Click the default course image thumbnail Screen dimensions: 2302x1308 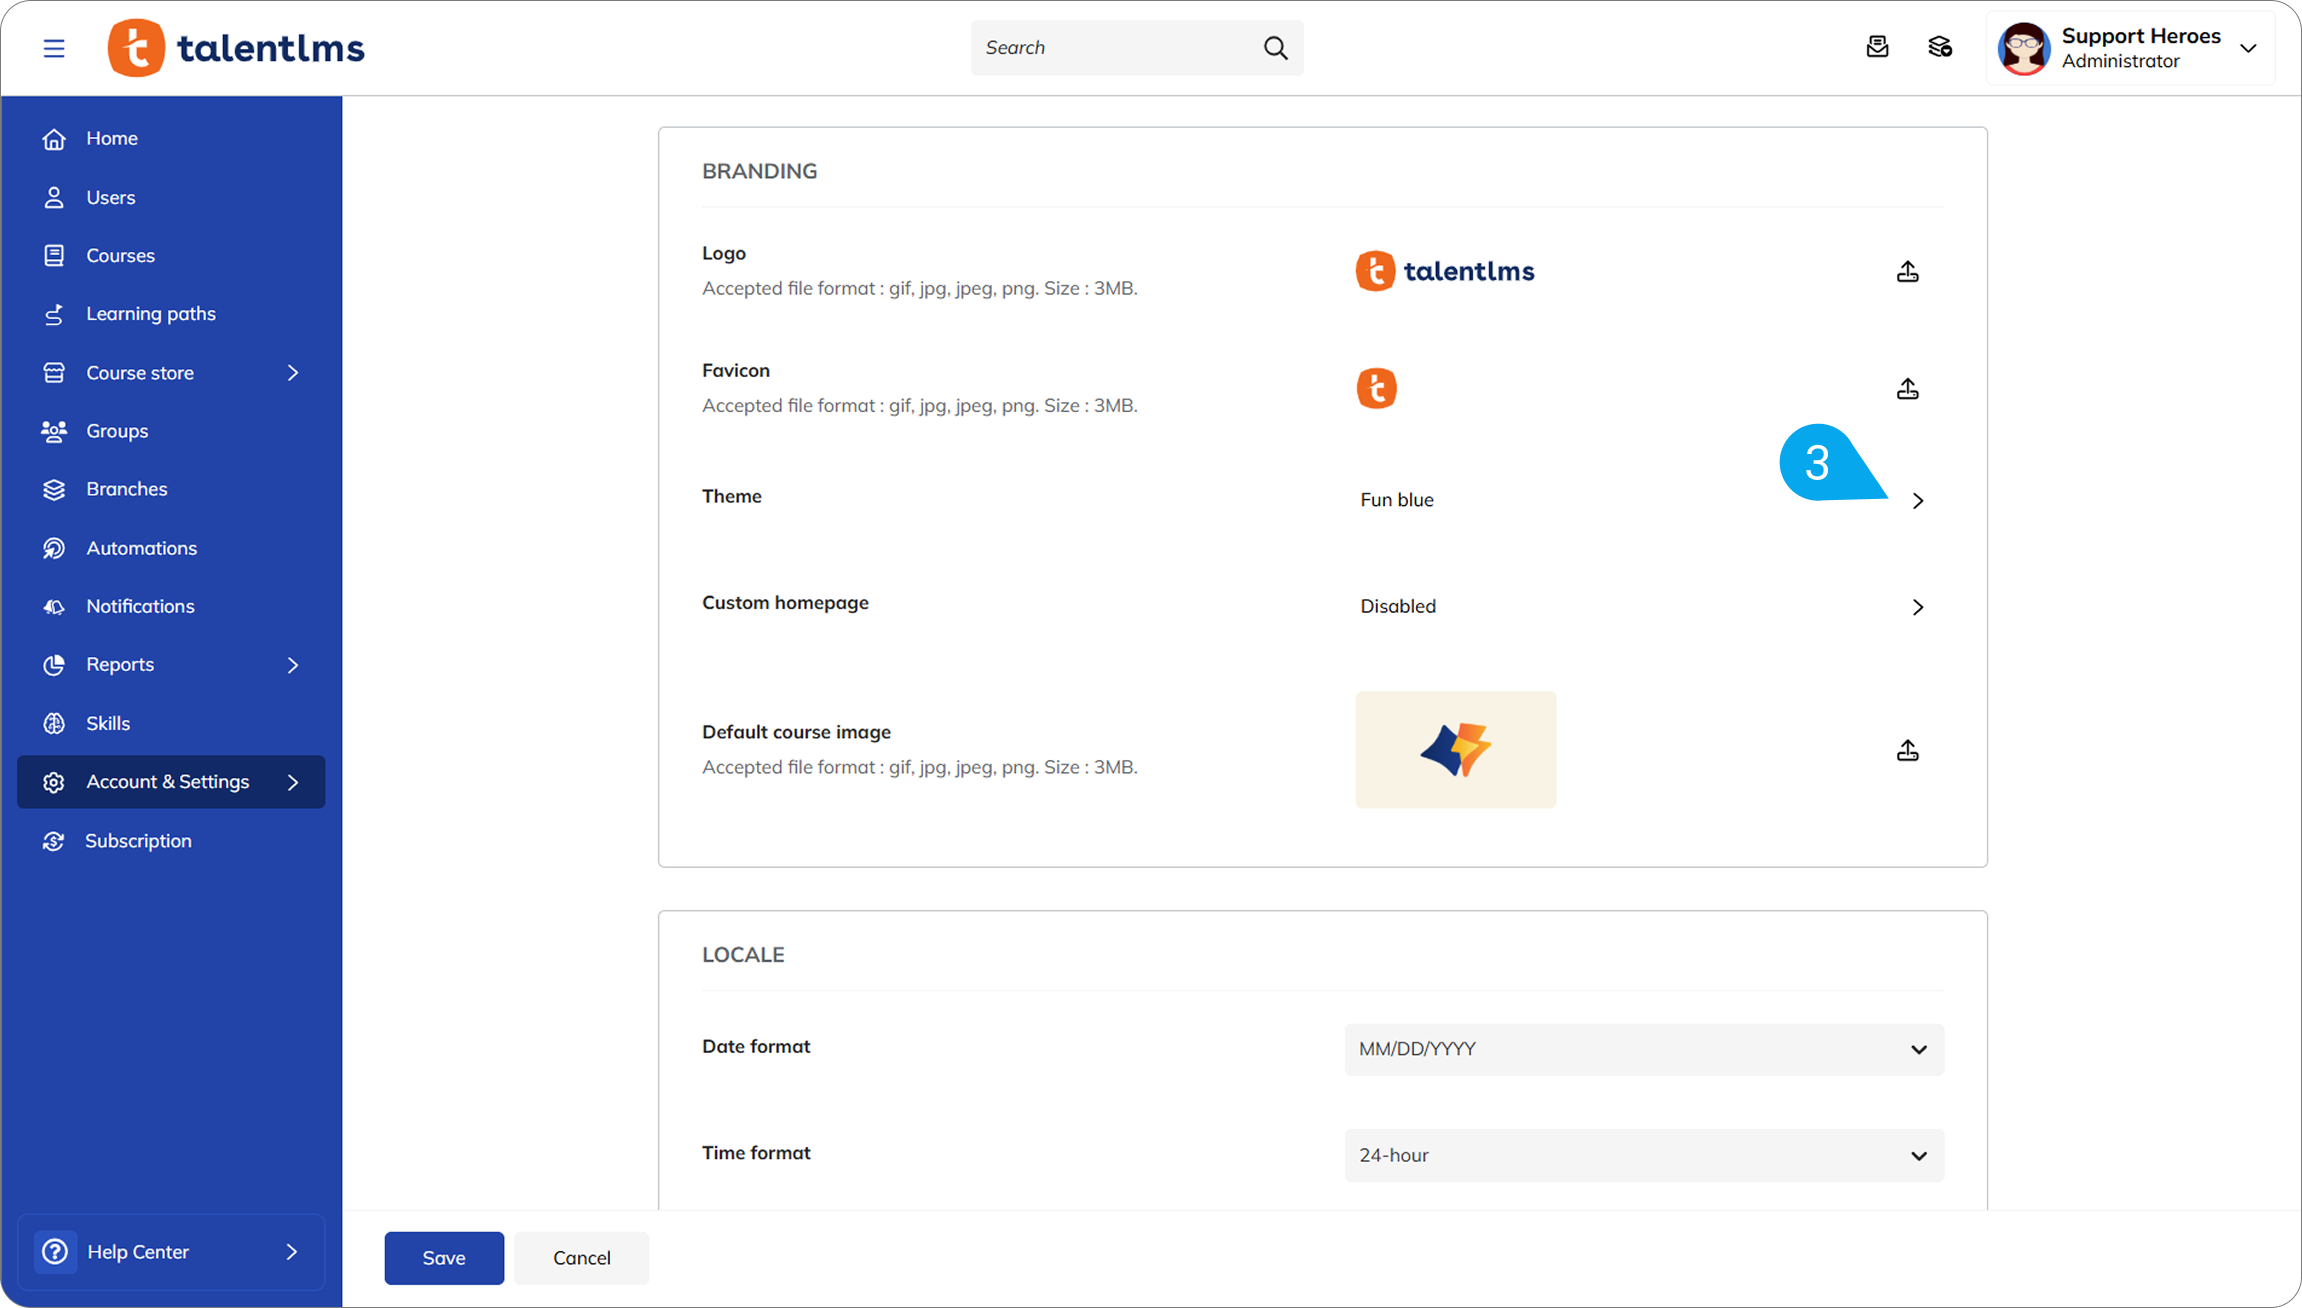1455,750
